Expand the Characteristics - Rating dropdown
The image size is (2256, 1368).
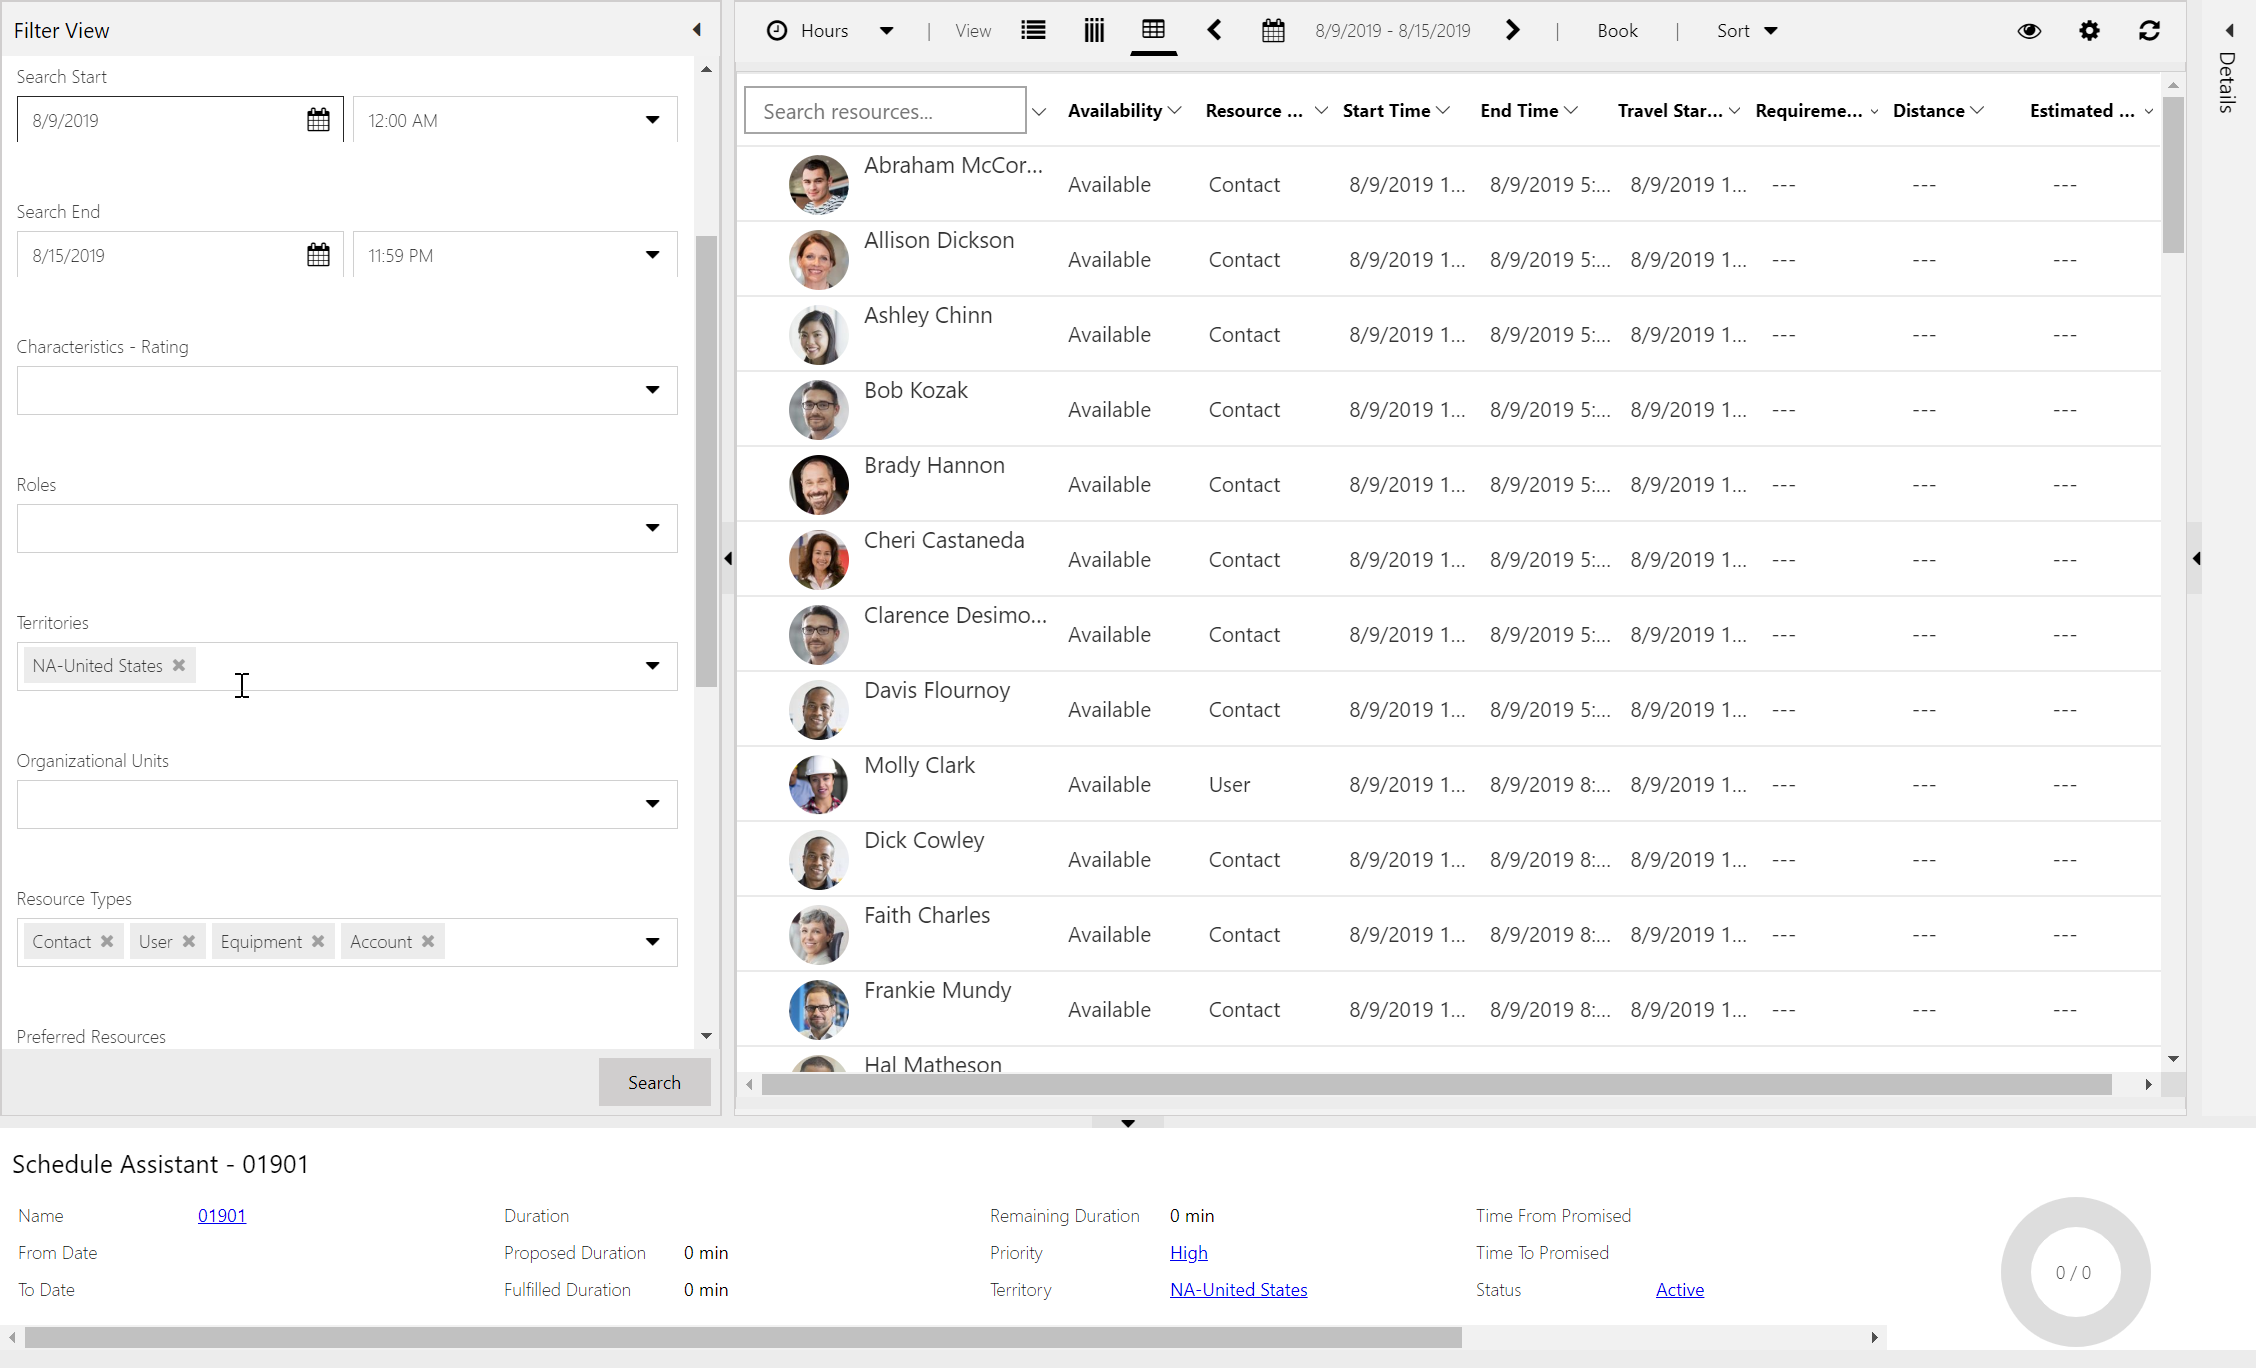(x=651, y=388)
